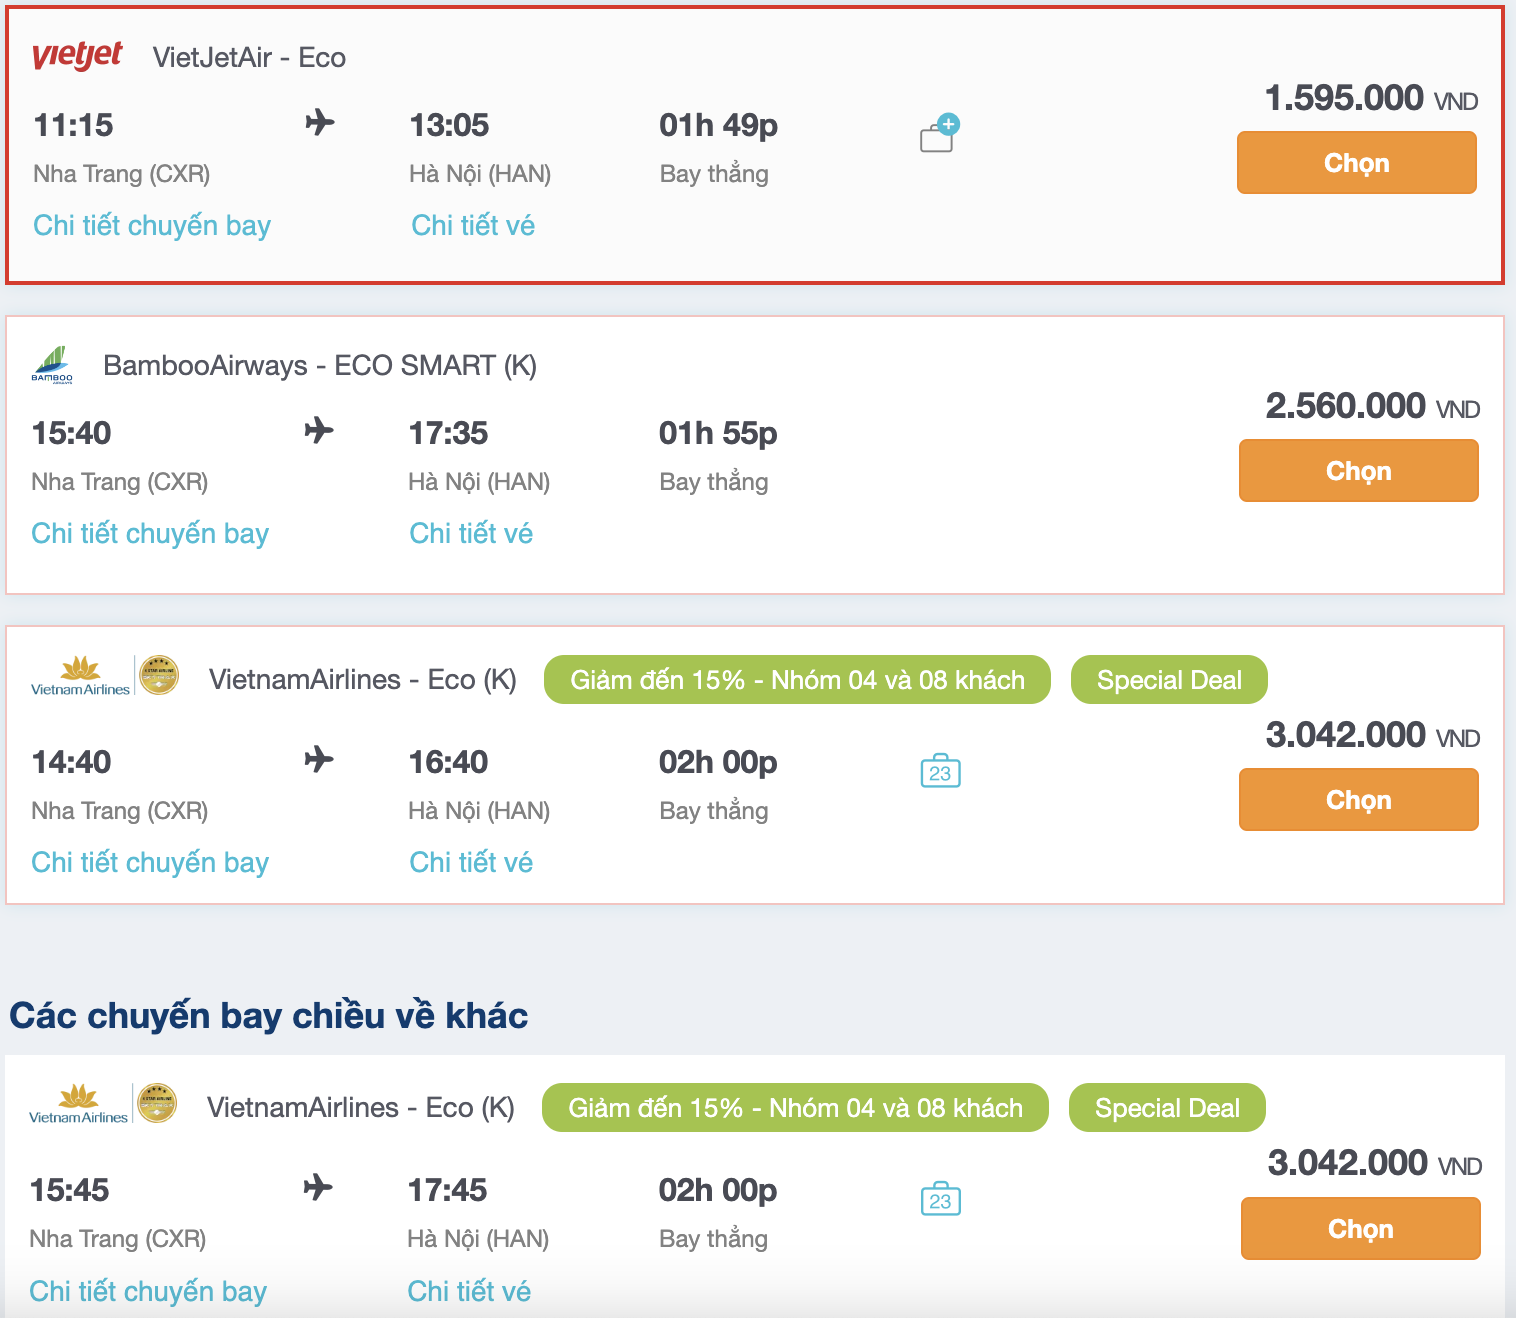The image size is (1516, 1318).
Task: Open Chi tiết vé for the BambooAirways flight
Action: tap(471, 532)
